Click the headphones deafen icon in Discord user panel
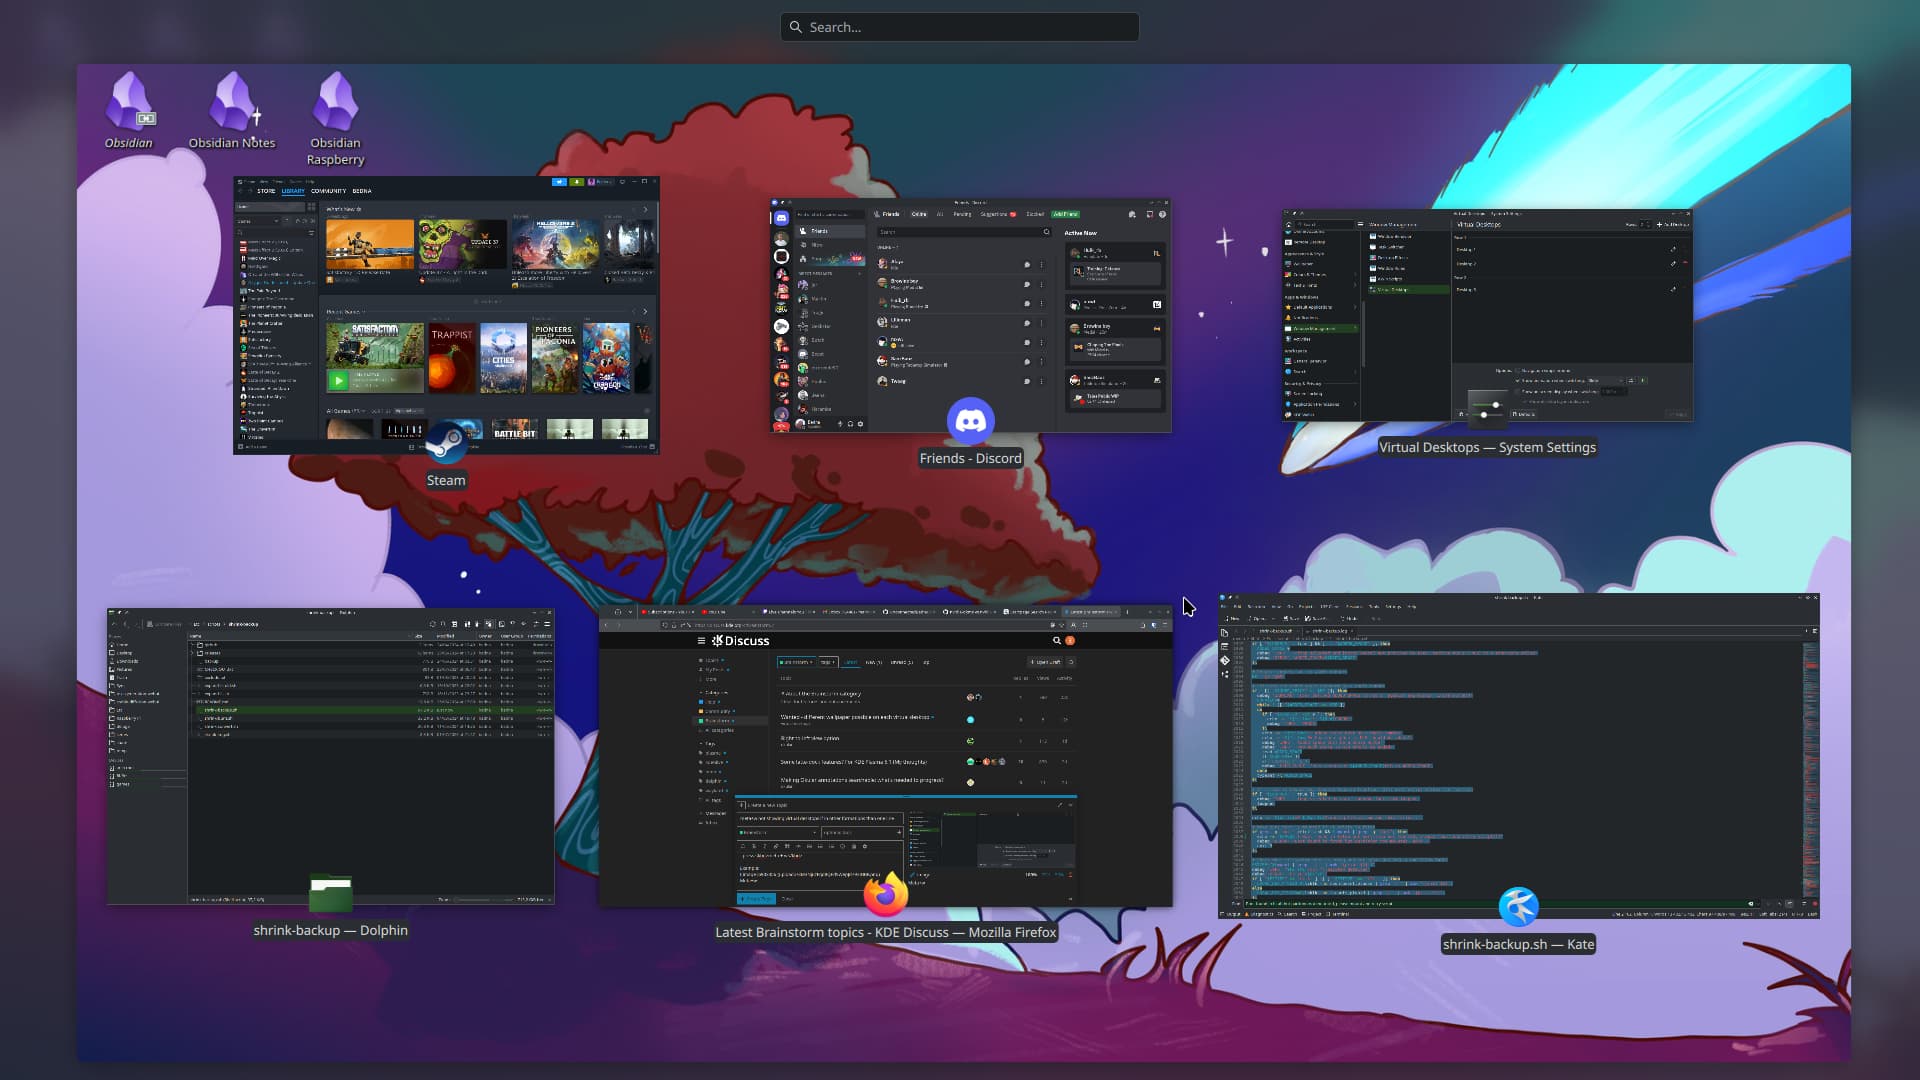This screenshot has height=1080, width=1920. tap(850, 424)
